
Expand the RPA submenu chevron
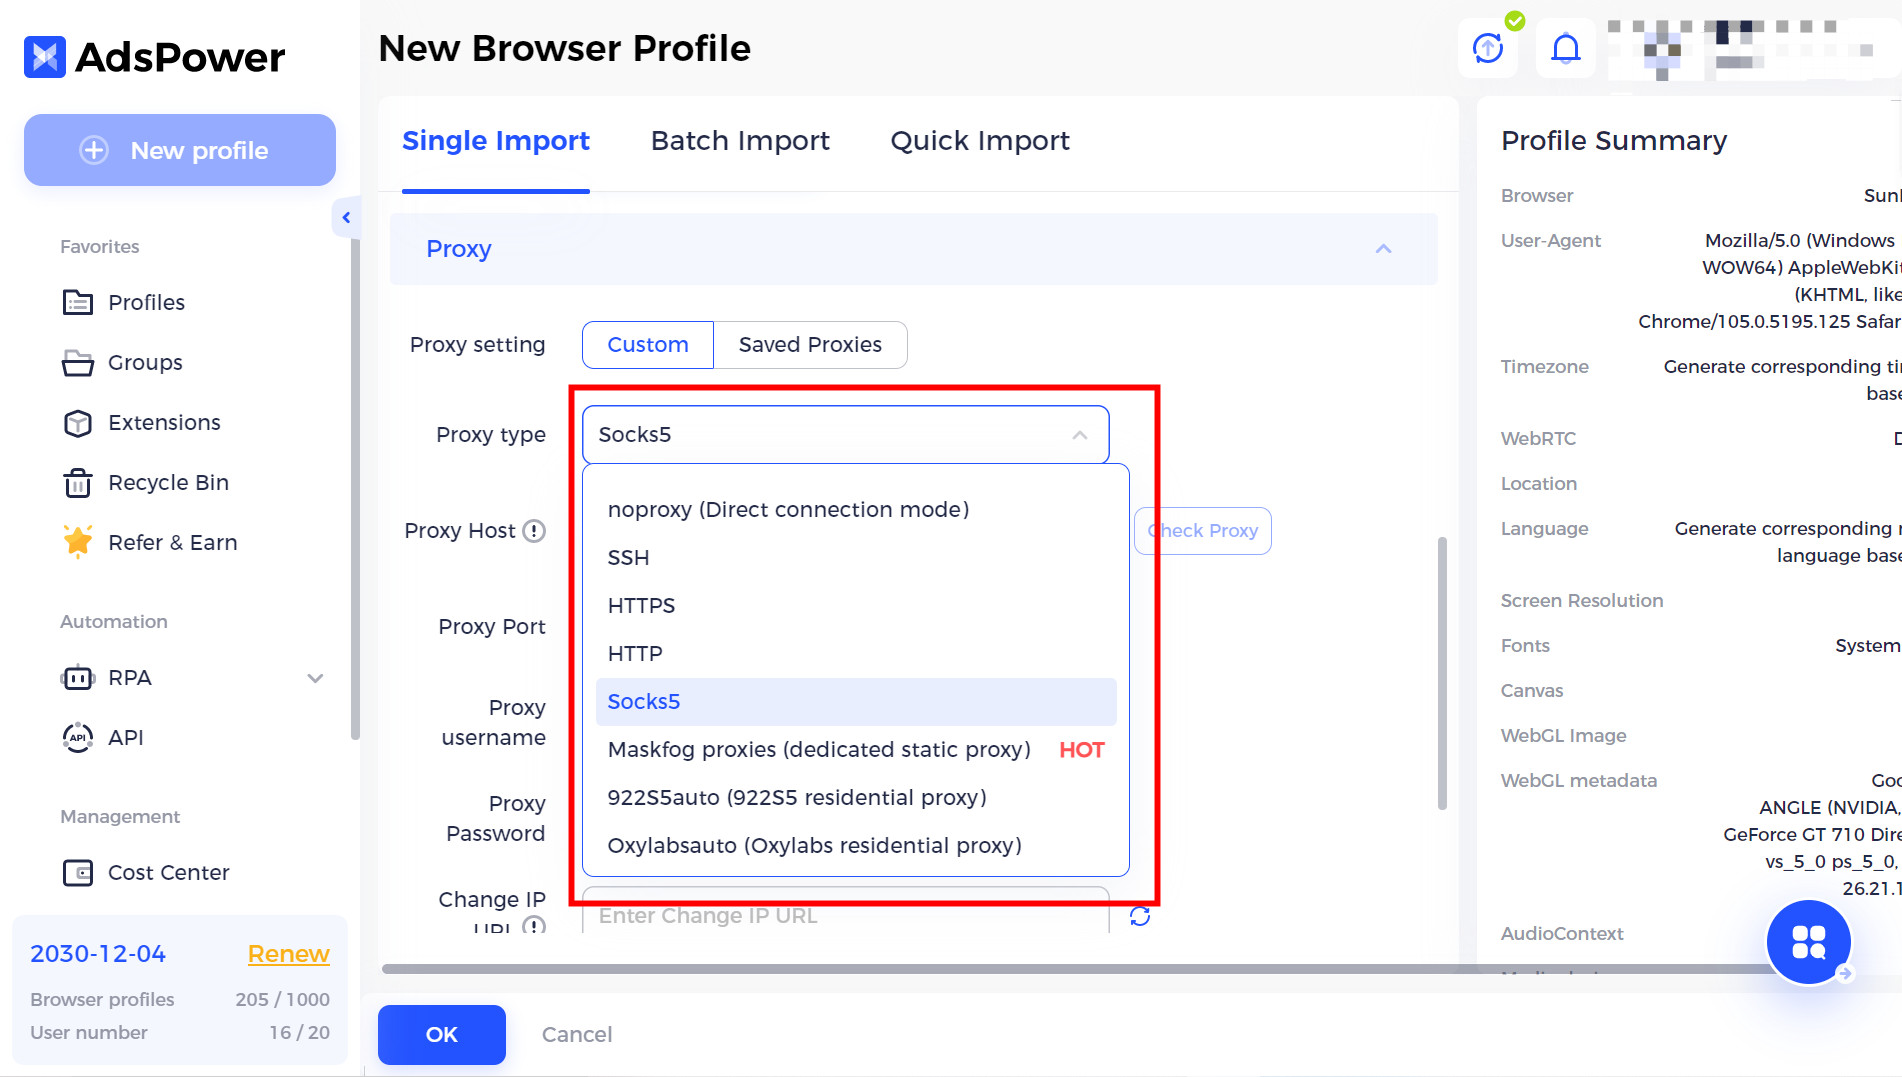(x=315, y=678)
